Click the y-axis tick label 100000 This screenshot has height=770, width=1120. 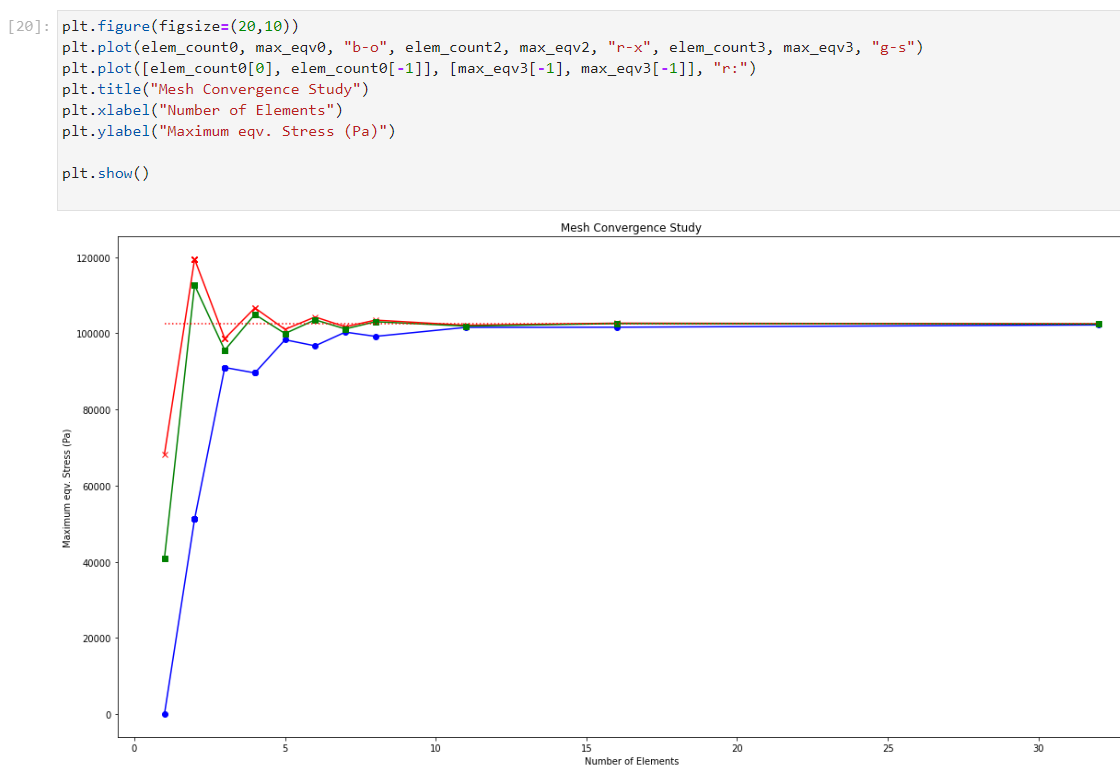(93, 334)
